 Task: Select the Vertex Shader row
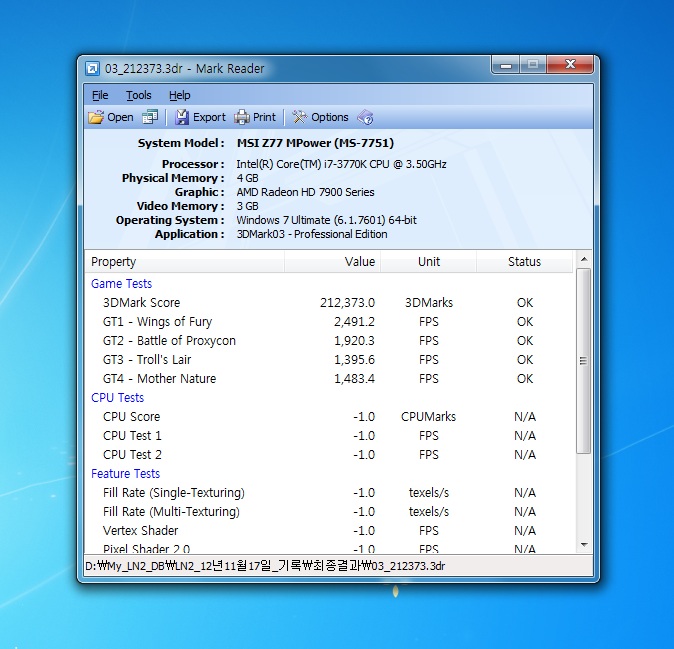[329, 530]
